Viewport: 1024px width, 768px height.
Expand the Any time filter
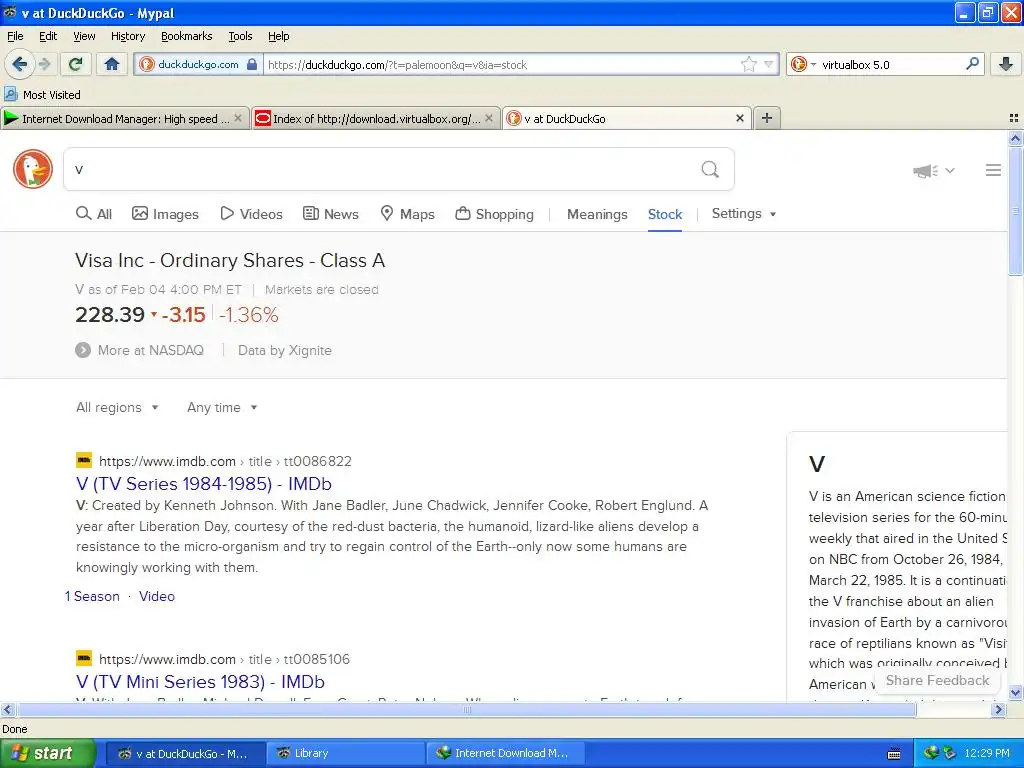click(x=222, y=407)
